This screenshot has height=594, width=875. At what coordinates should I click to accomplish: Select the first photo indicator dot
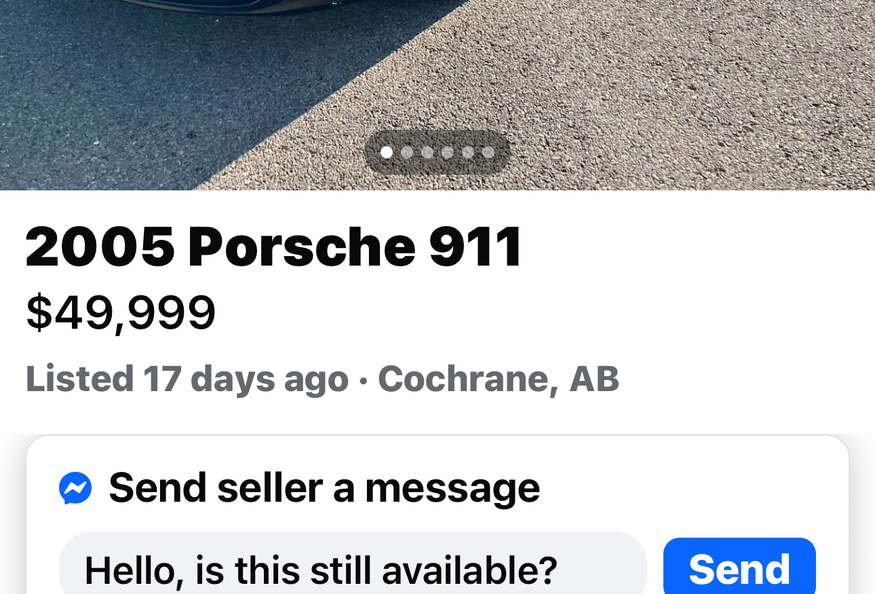coord(386,152)
